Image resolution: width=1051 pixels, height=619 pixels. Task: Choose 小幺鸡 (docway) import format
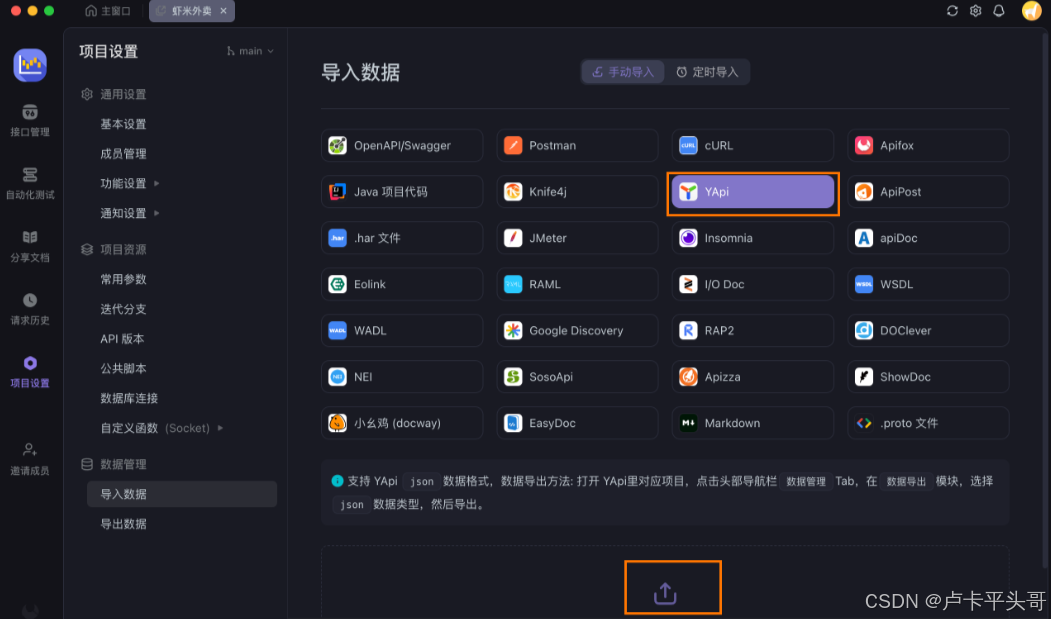click(x=402, y=423)
